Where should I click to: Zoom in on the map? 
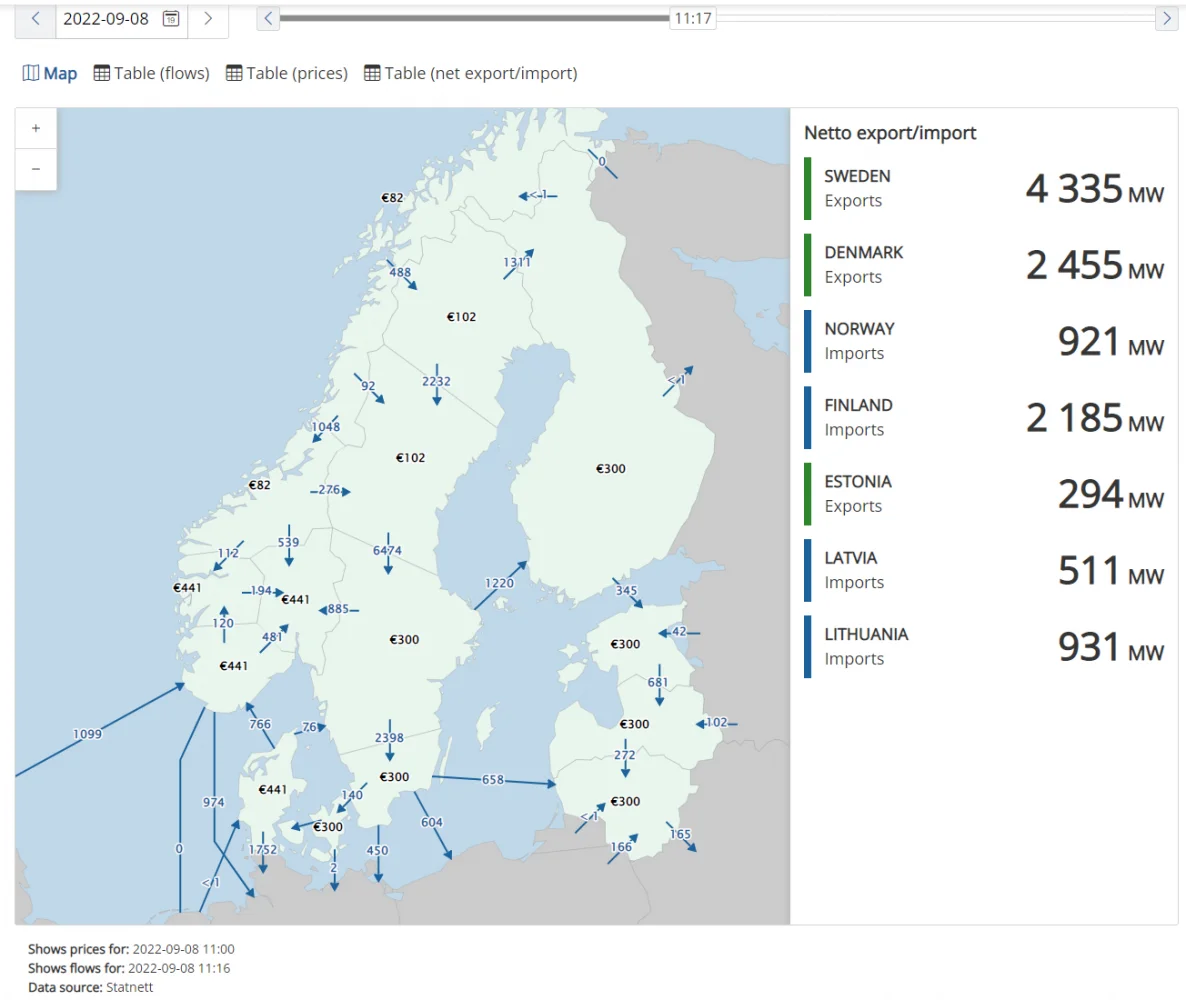(x=36, y=129)
